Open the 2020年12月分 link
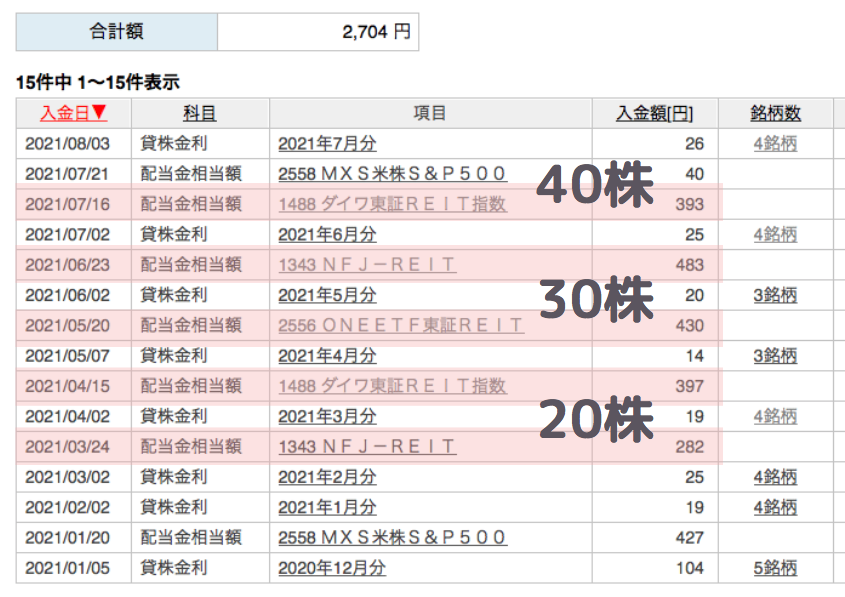This screenshot has height=597, width=845. tap(332, 568)
